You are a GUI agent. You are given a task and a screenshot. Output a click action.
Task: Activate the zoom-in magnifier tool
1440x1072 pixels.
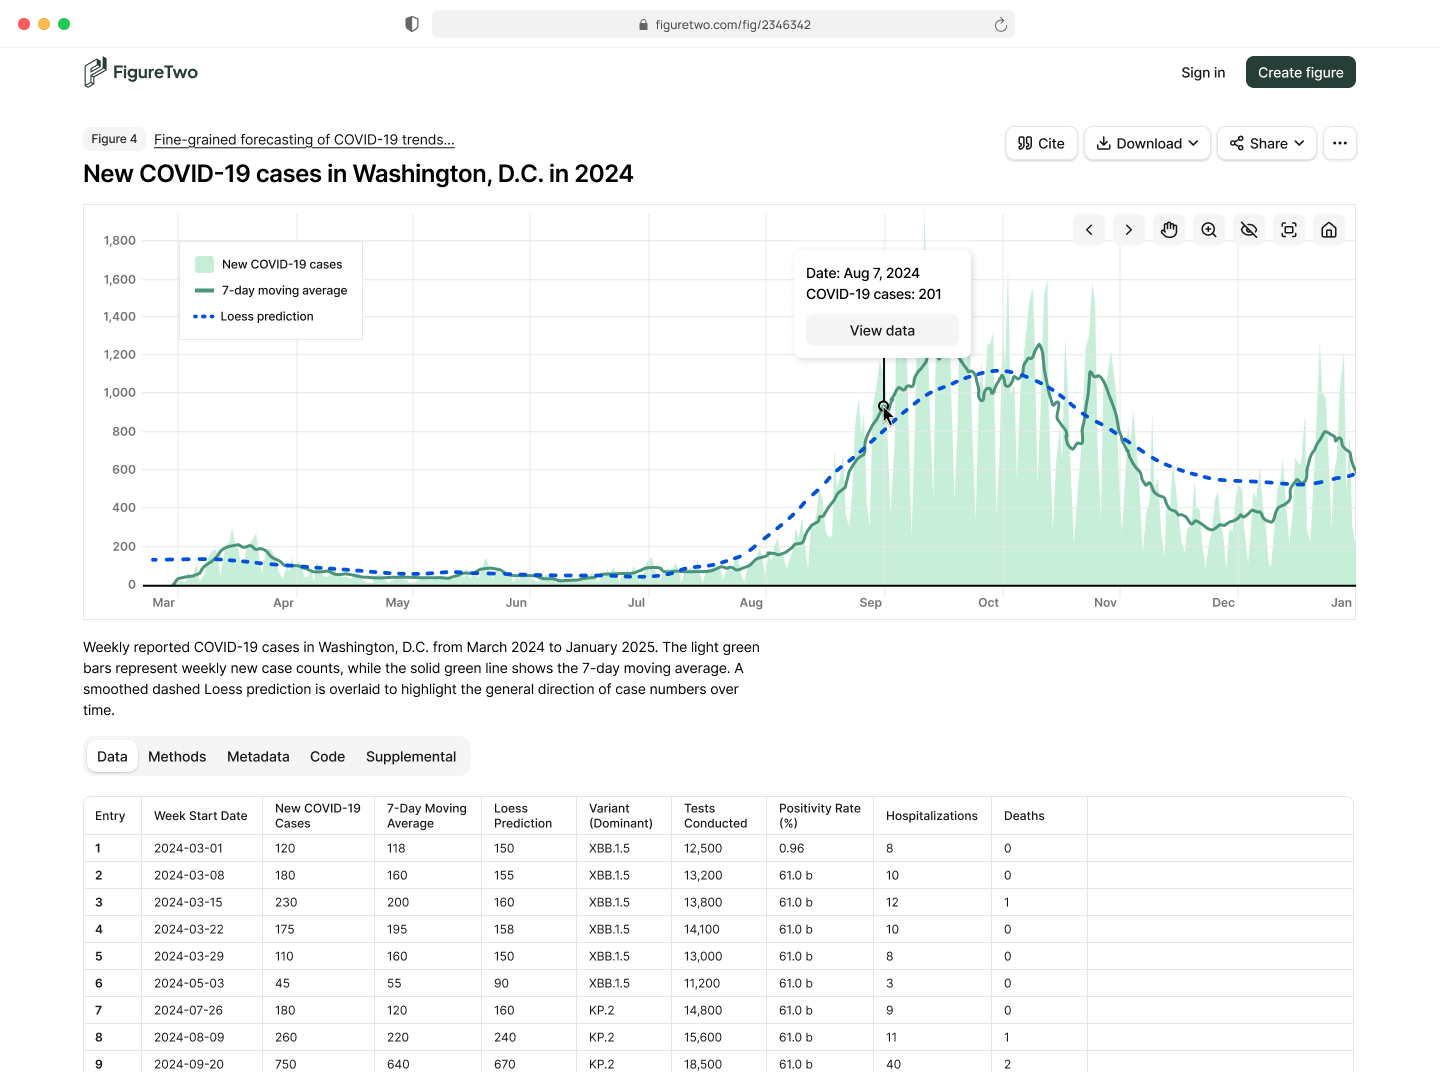pyautogui.click(x=1209, y=230)
